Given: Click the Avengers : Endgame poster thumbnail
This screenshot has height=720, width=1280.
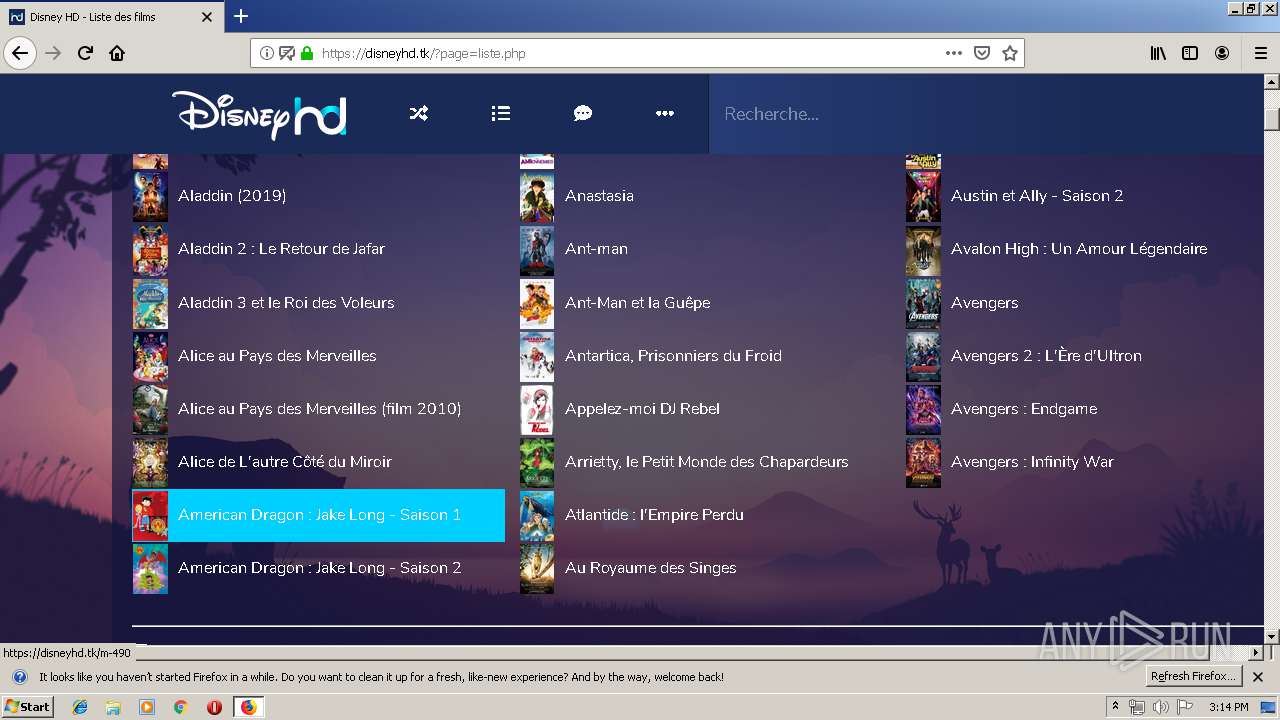Looking at the screenshot, I should point(923,409).
